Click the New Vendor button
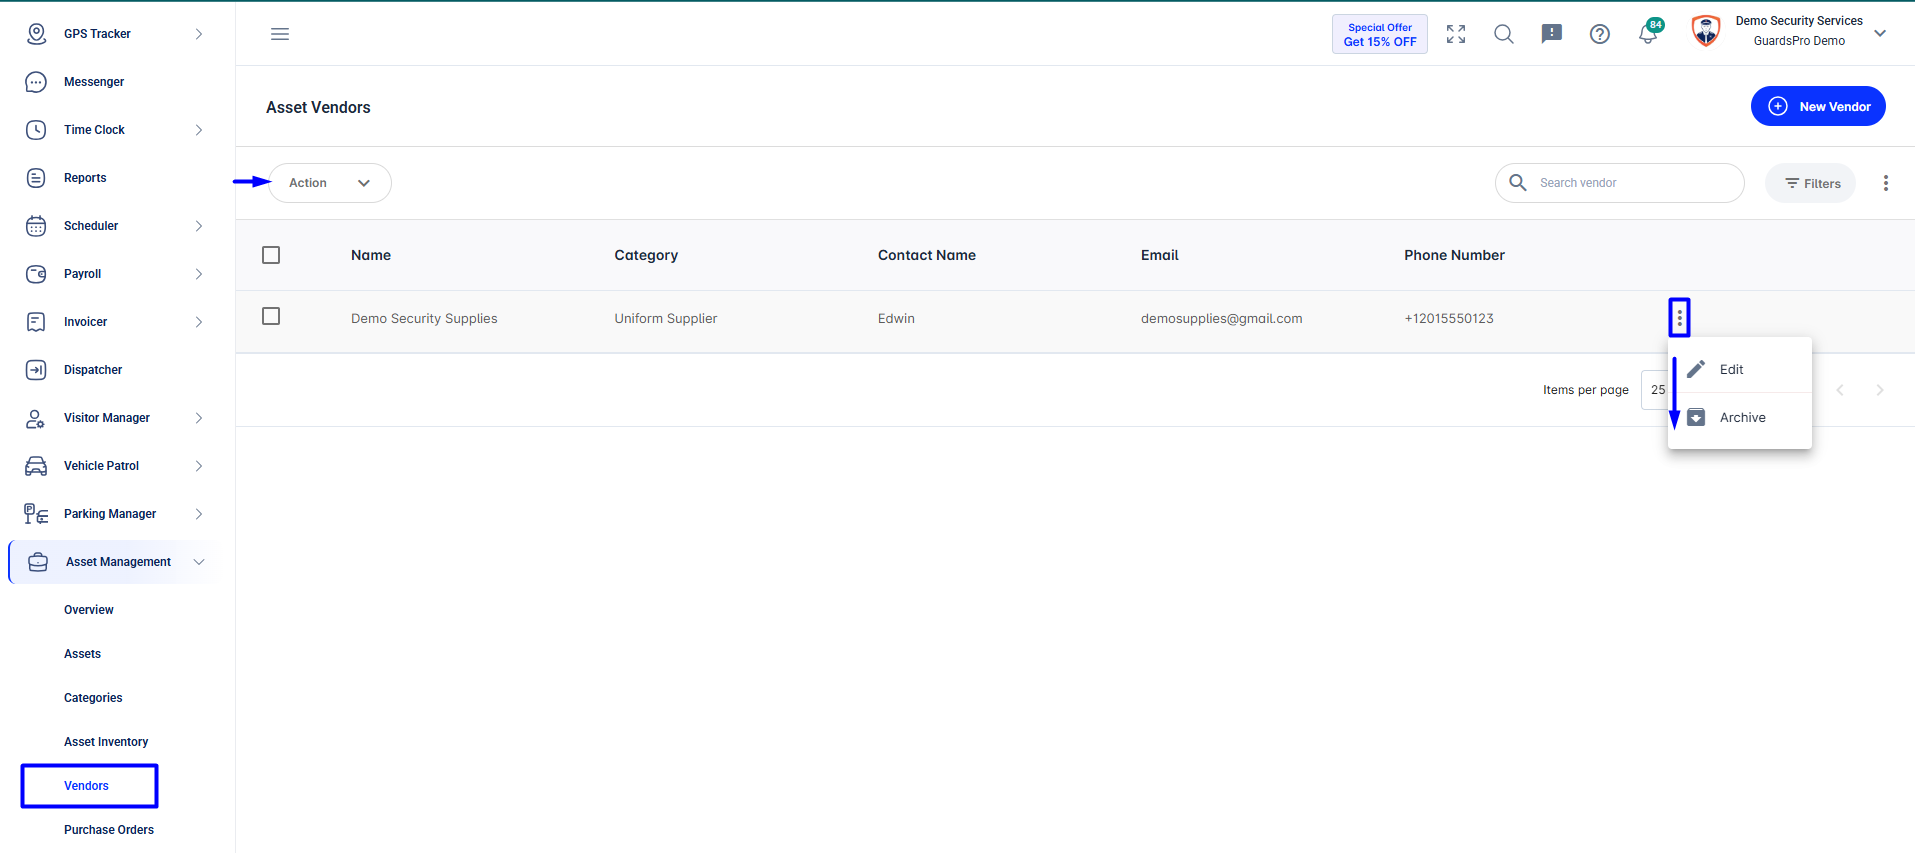Image resolution: width=1915 pixels, height=853 pixels. tap(1818, 106)
